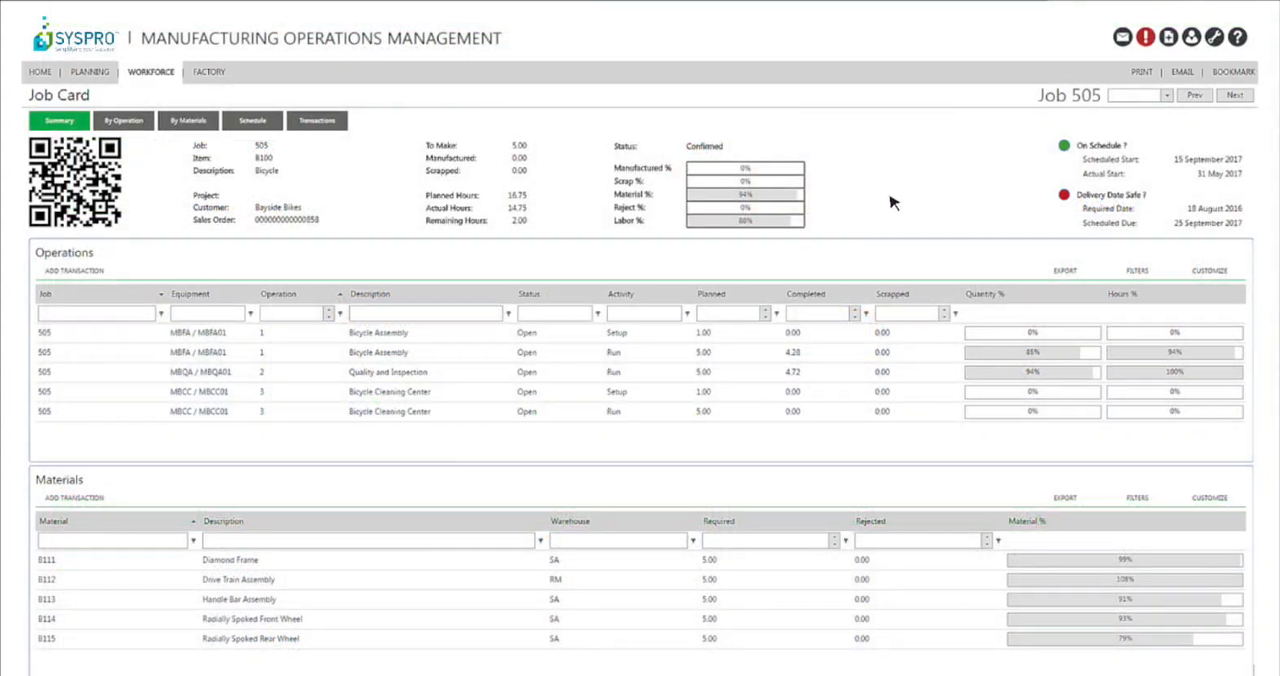Screen dimensions: 1280x676
Task: Click the filter funnel for Warehouse column
Action: 693,541
